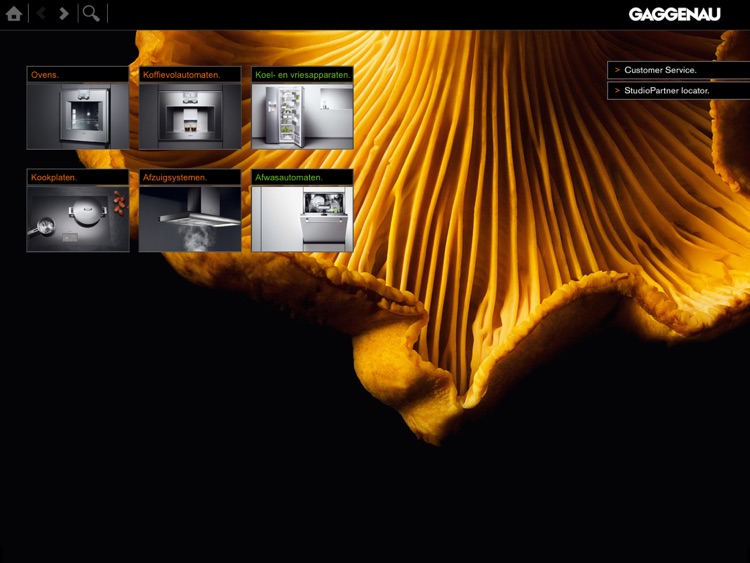The image size is (750, 563).
Task: Choose the Koel- en vriesapparaten. heading
Action: [302, 75]
